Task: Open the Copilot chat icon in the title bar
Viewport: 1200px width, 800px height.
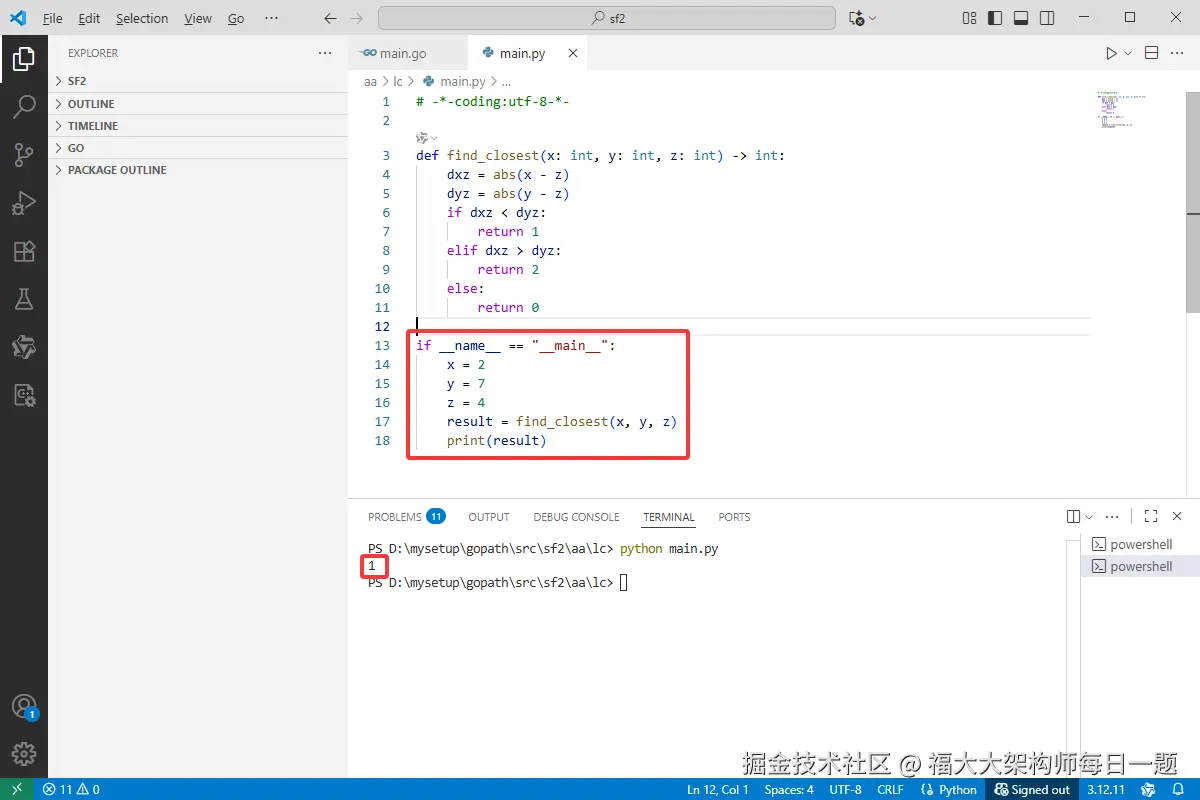Action: (x=856, y=18)
